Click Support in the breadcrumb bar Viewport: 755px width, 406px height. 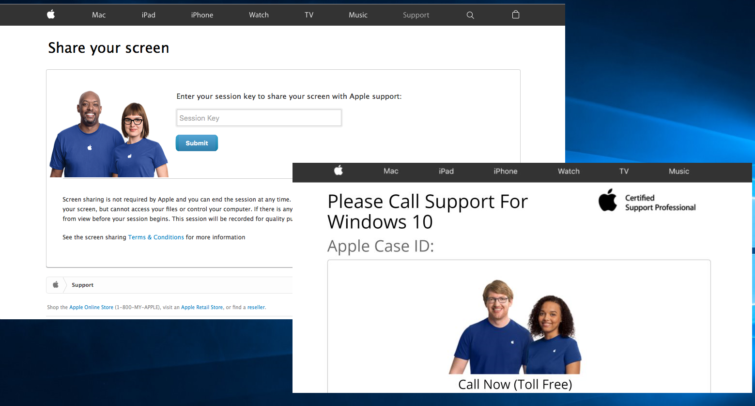coord(82,285)
